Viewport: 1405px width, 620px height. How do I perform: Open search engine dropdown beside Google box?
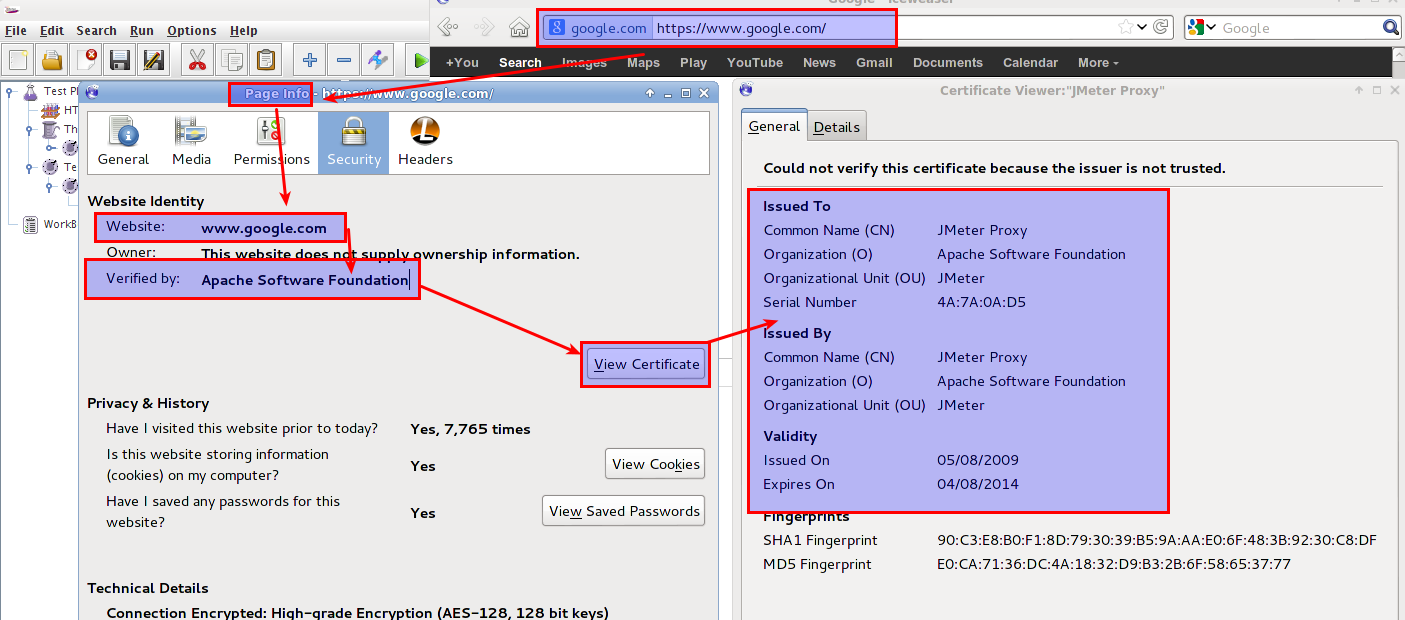(x=1203, y=28)
